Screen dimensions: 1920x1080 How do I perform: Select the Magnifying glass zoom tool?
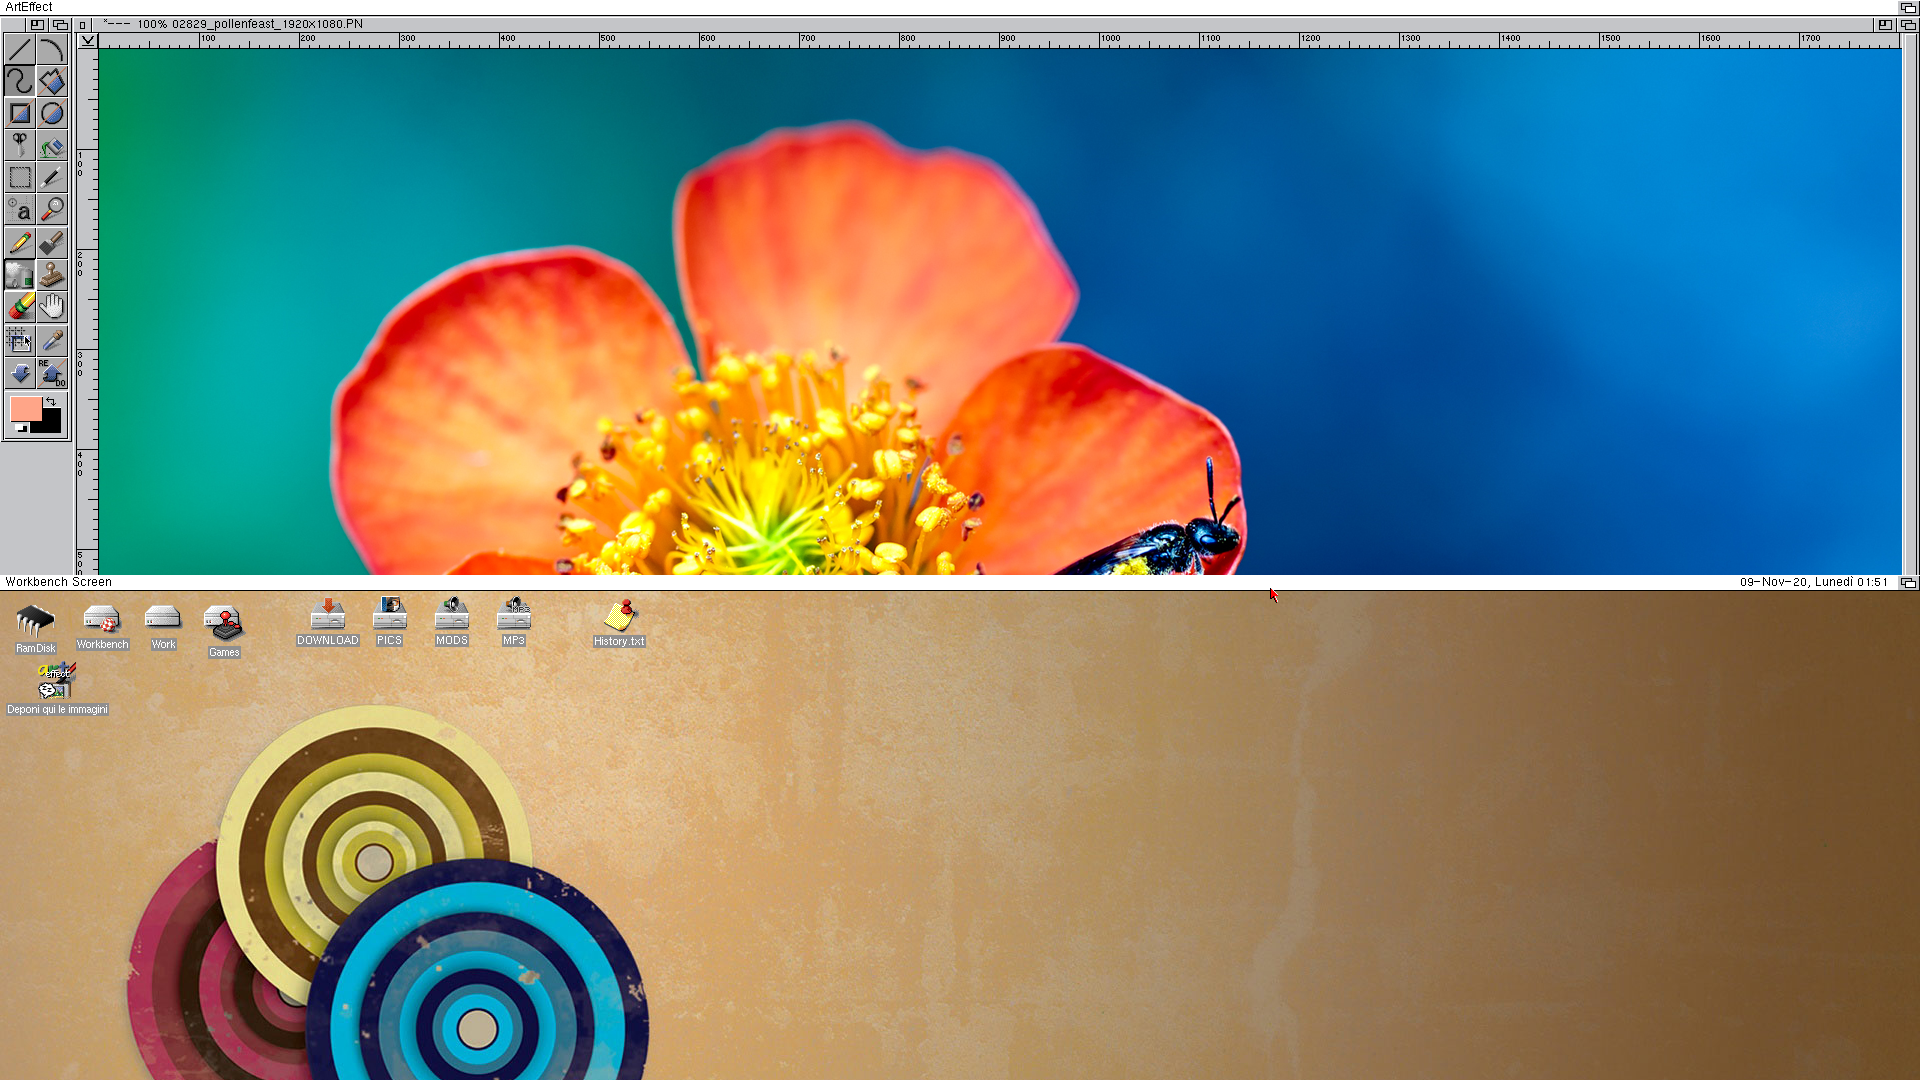52,210
